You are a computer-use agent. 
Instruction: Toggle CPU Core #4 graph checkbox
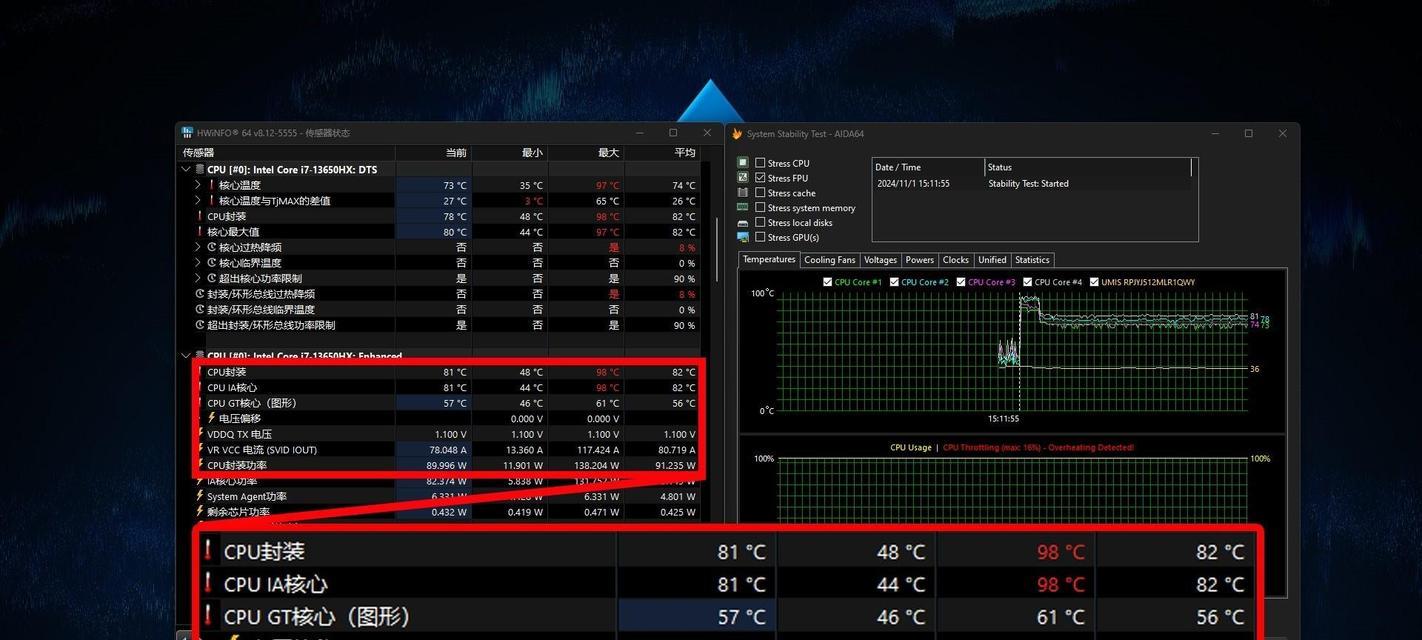1027,282
